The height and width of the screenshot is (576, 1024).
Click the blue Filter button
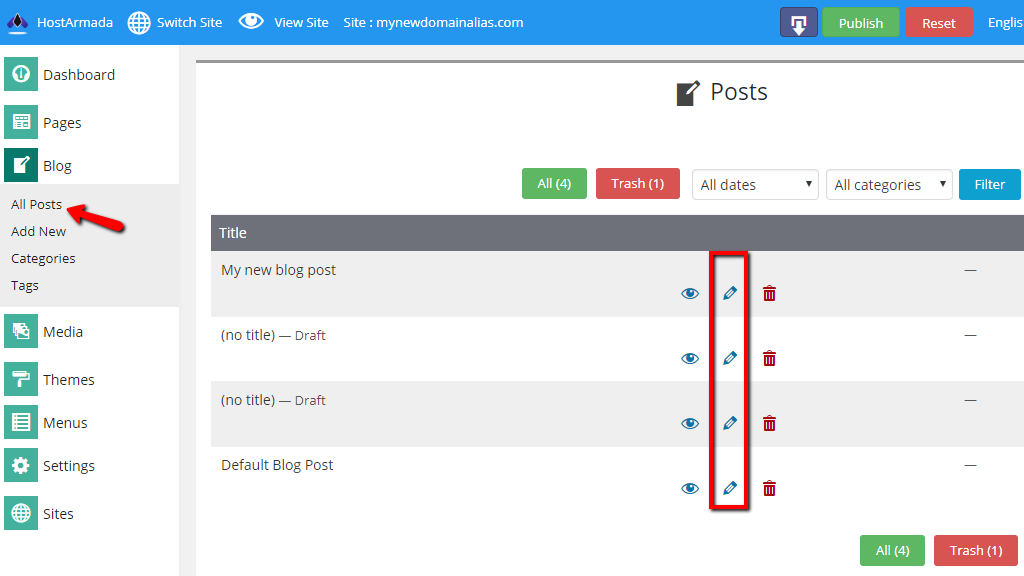click(x=989, y=184)
